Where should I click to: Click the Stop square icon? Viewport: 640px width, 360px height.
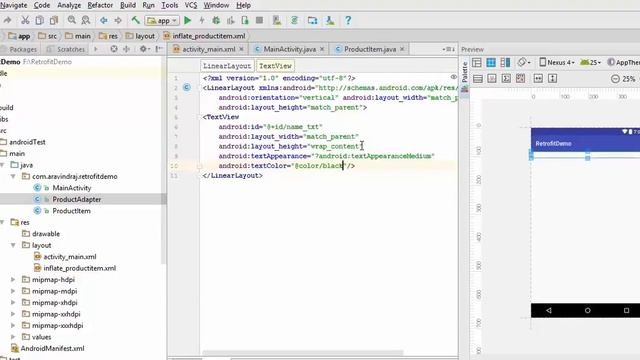click(x=259, y=20)
